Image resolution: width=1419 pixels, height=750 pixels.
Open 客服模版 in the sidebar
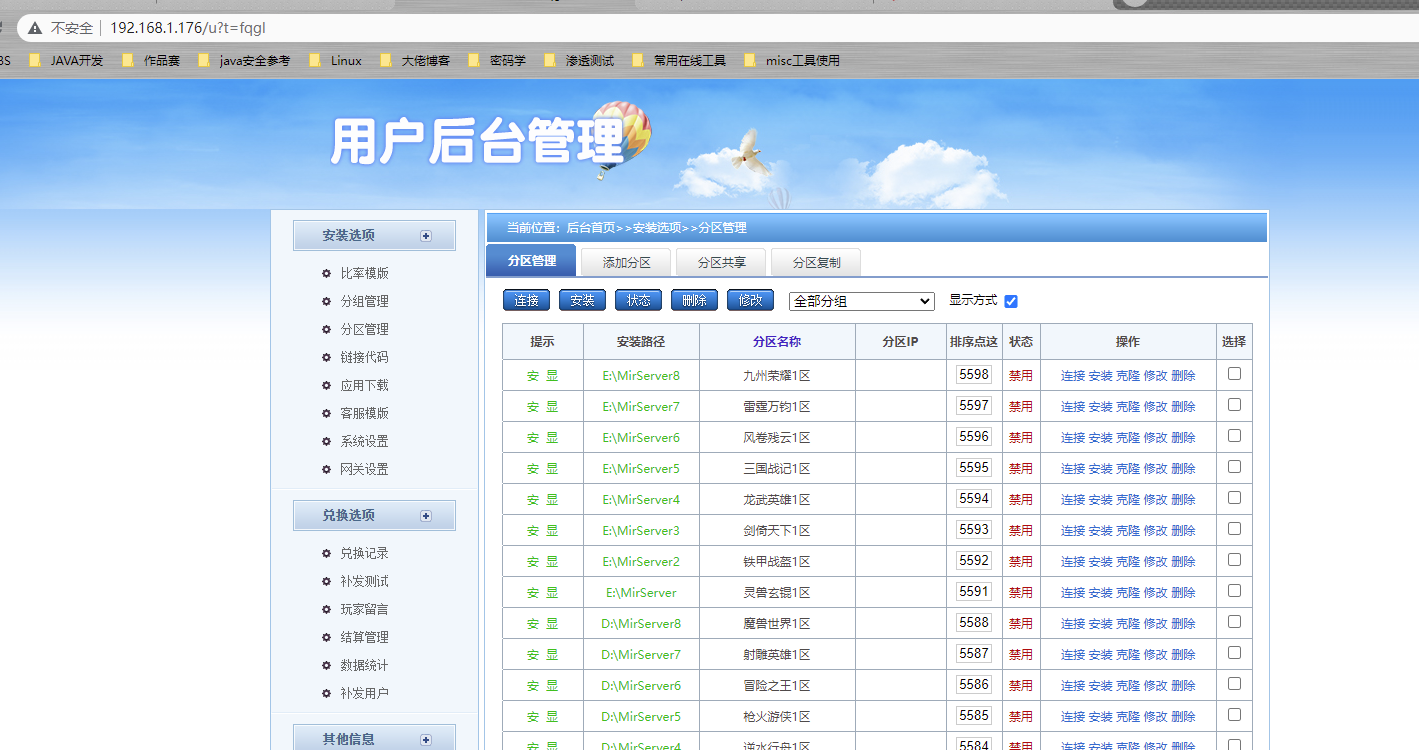(x=364, y=413)
